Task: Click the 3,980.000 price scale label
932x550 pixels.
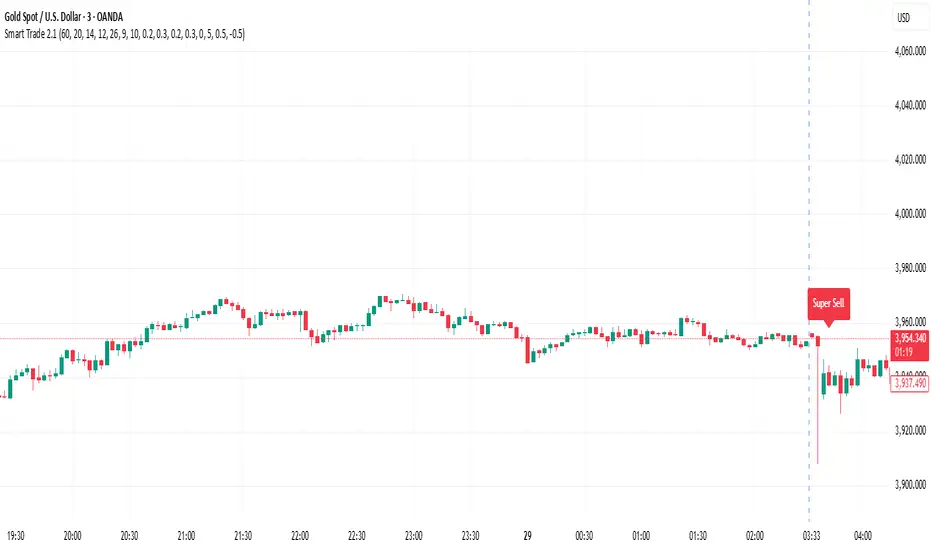Action: [910, 268]
